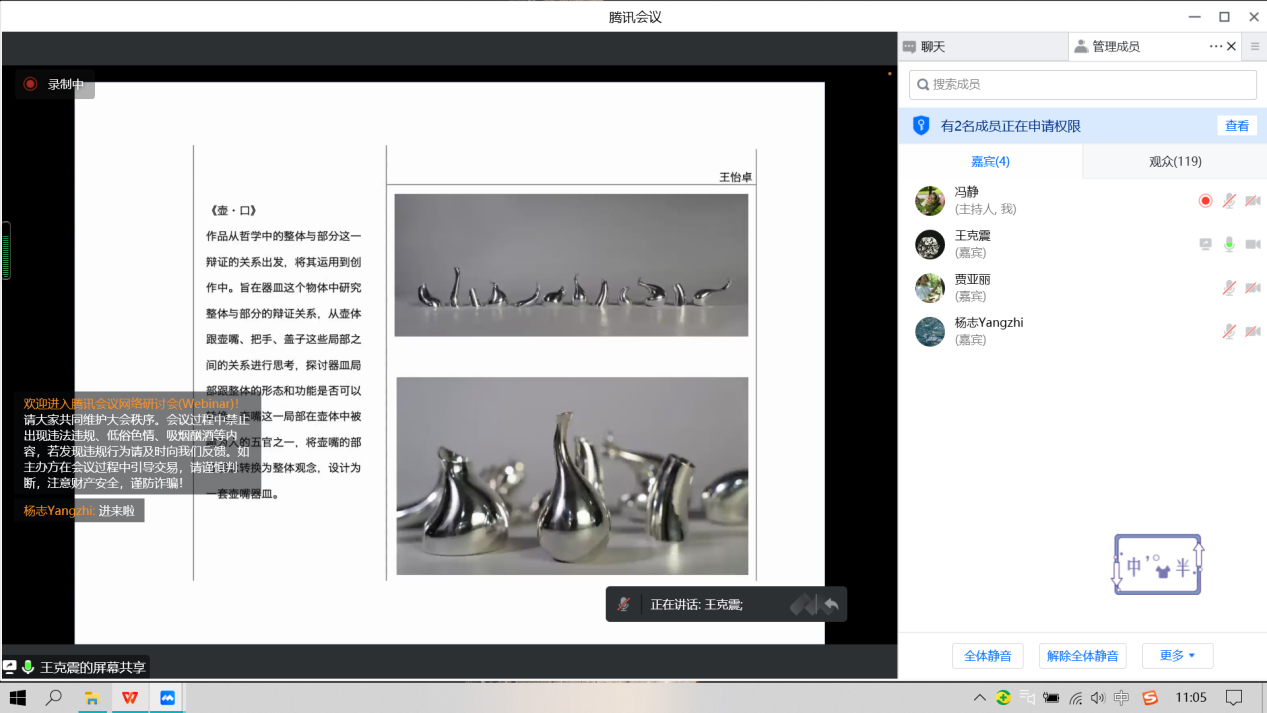Open the side panel hamburger menu
Viewport: 1267px width, 713px height.
click(1255, 46)
